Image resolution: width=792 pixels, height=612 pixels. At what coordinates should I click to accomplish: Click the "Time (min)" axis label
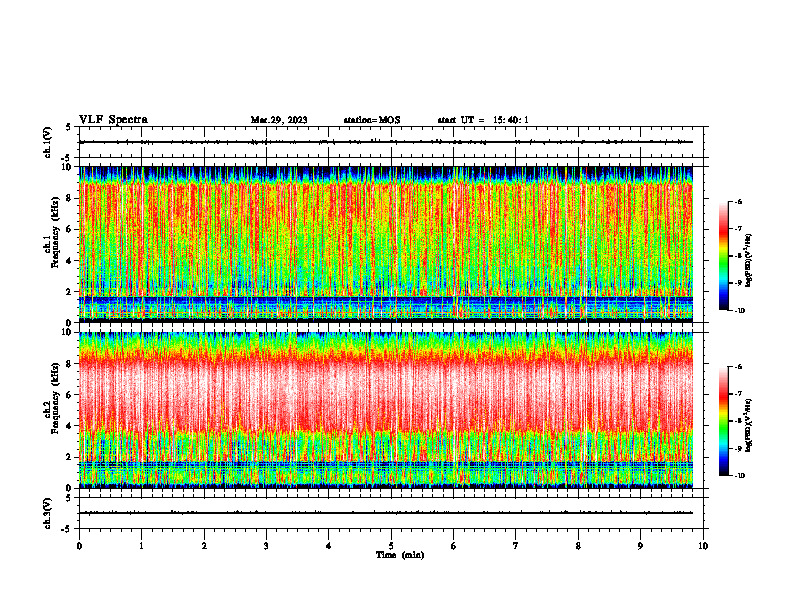pyautogui.click(x=400, y=555)
